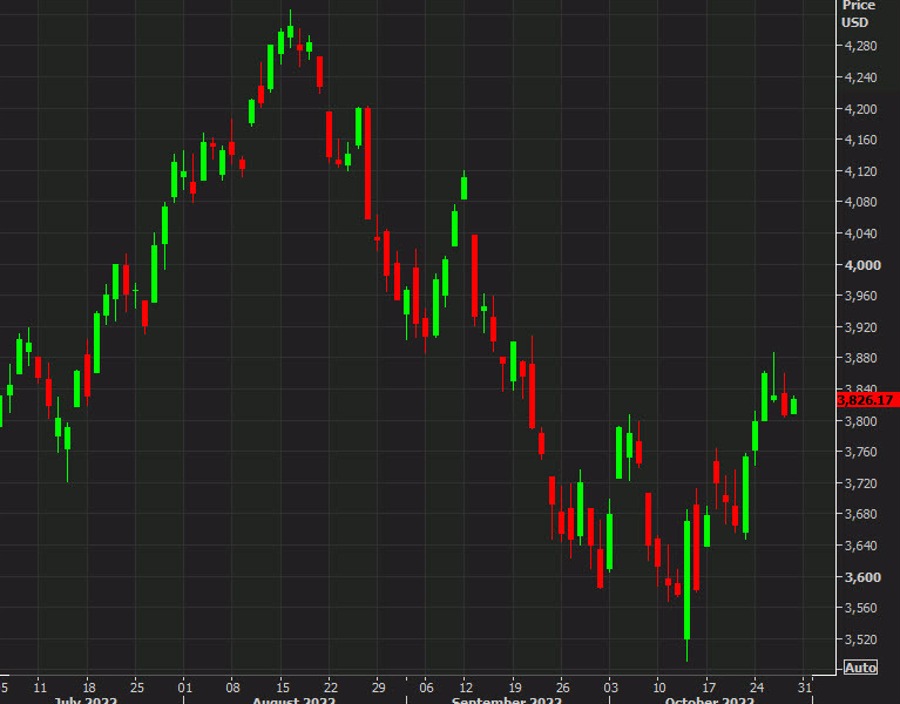Click the 3,920 price axis label

pyautogui.click(x=861, y=327)
